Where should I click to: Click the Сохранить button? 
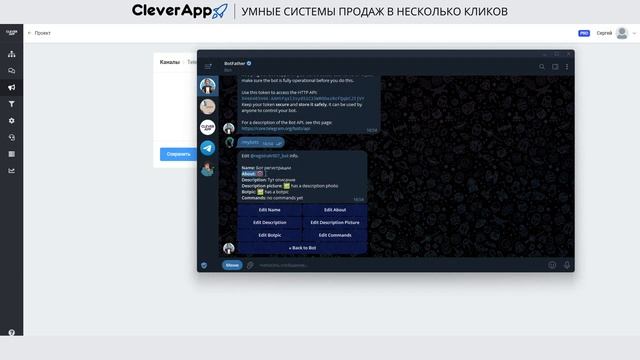[x=178, y=154]
